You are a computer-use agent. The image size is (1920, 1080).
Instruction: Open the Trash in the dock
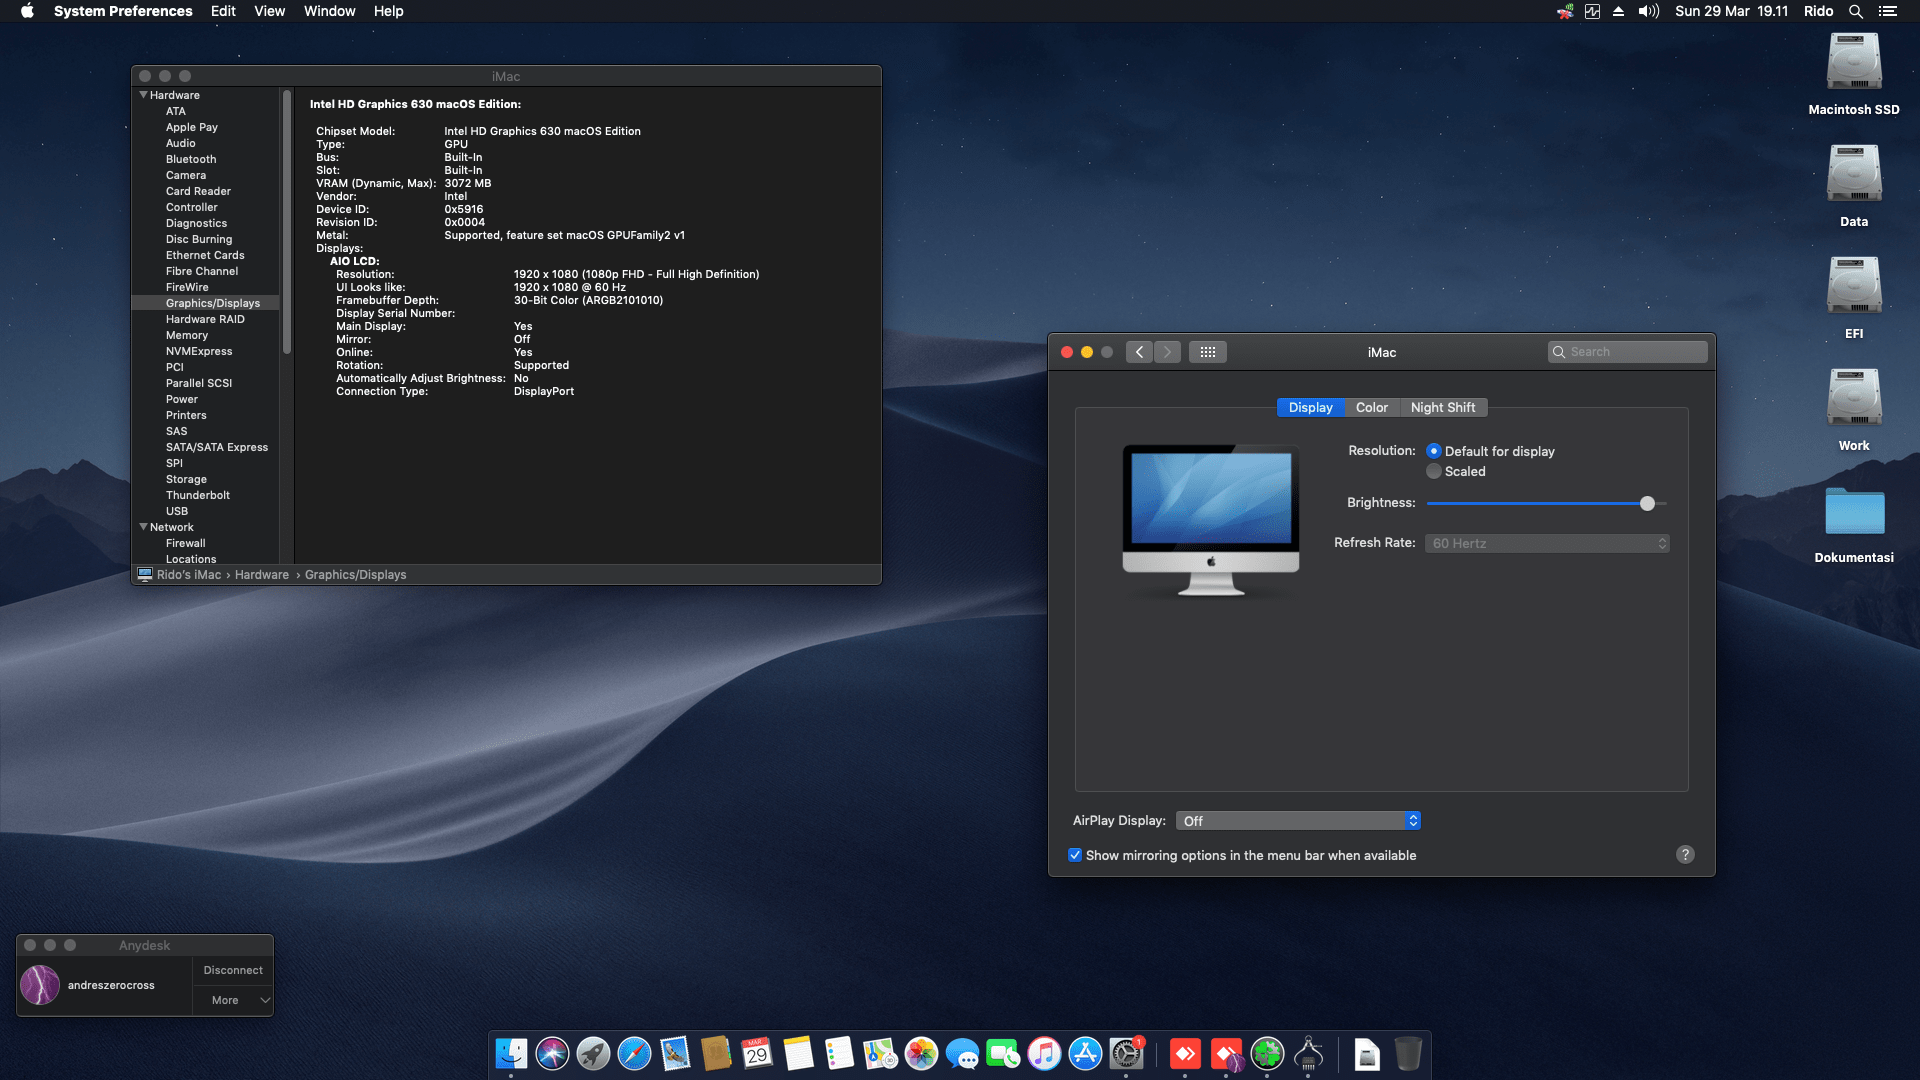tap(1408, 1053)
